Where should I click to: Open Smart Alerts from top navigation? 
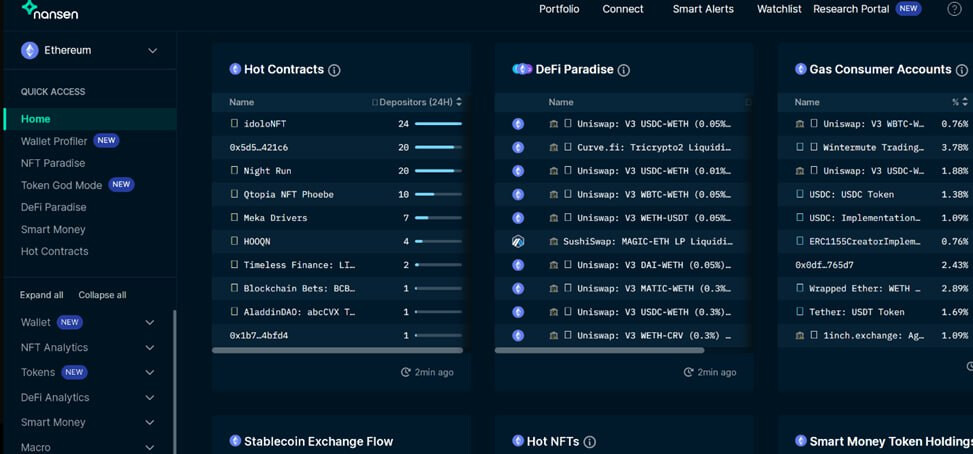tap(703, 9)
